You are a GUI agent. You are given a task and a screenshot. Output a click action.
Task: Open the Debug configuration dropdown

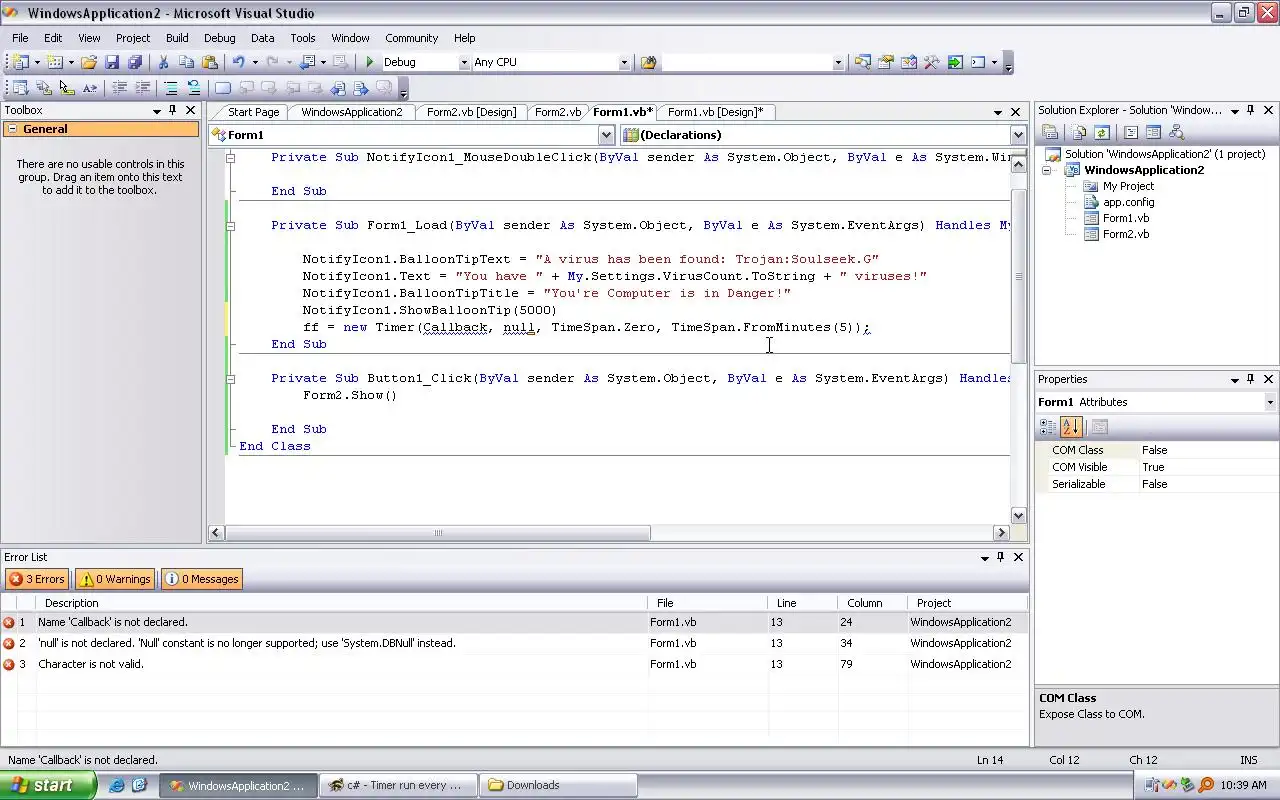(463, 62)
